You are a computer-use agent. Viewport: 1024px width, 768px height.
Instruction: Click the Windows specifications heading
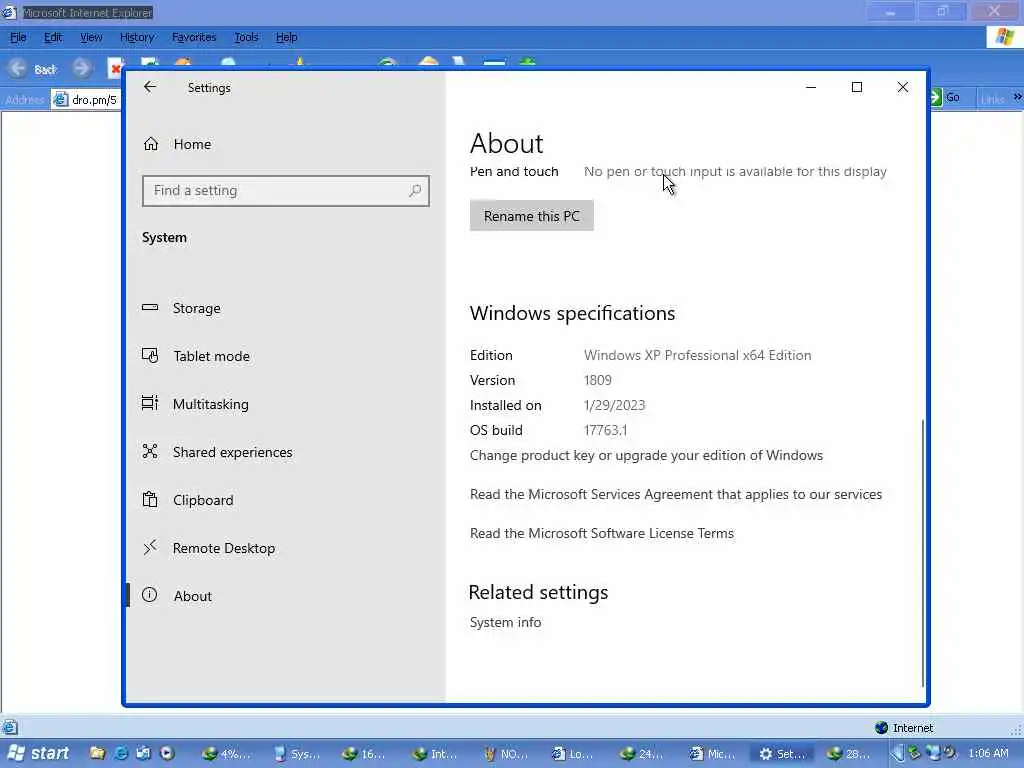(573, 313)
